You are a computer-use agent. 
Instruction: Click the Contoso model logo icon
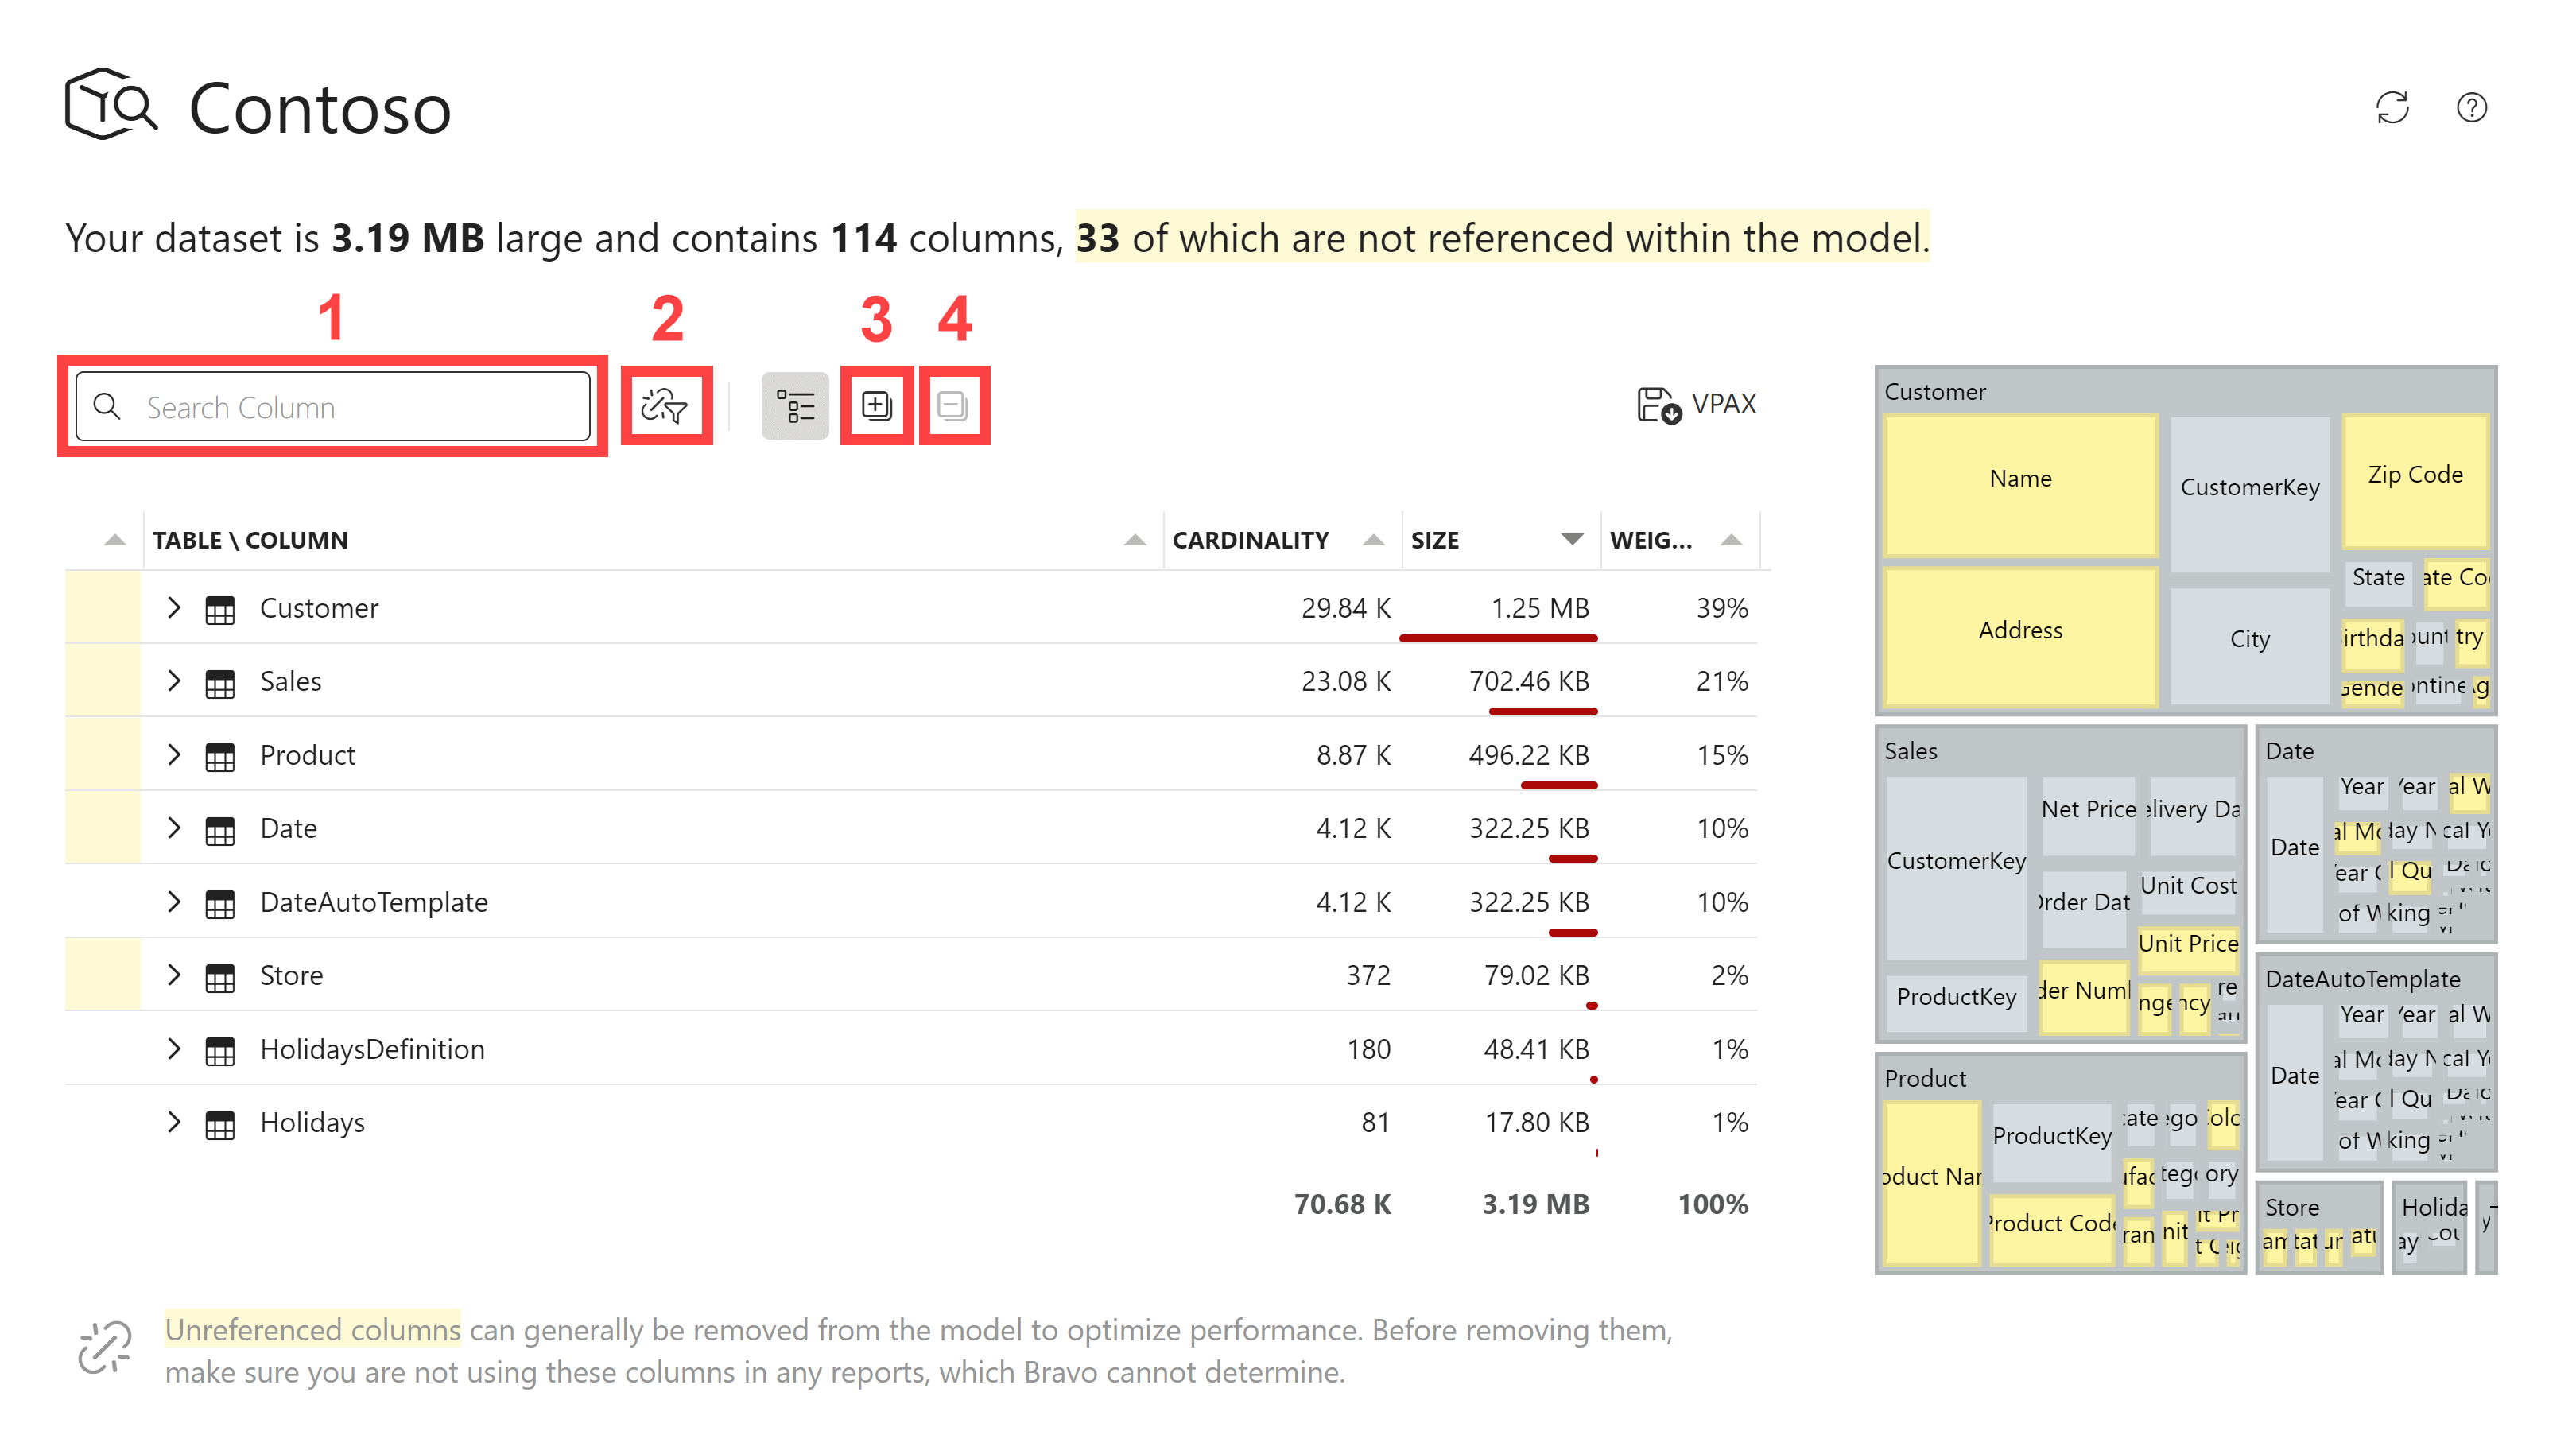click(x=110, y=105)
